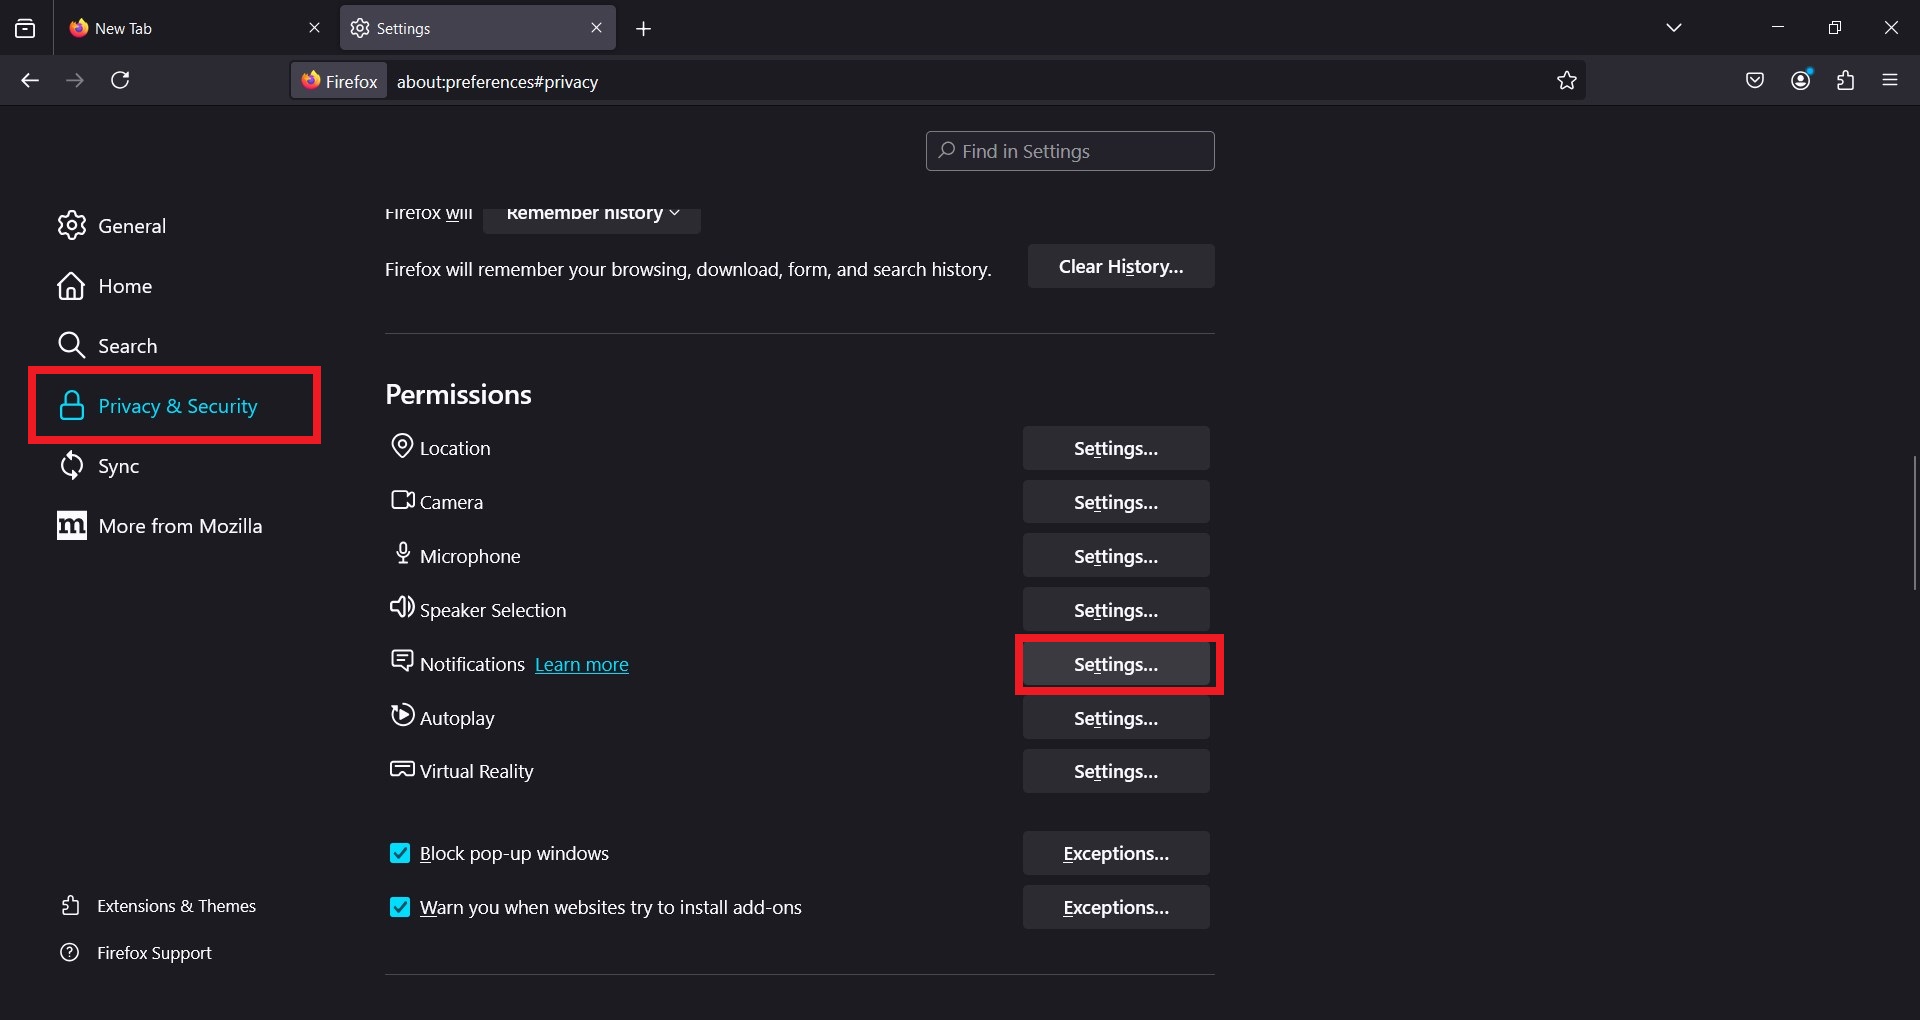The image size is (1920, 1020).
Task: Open More from Mozilla category
Action: coord(160,526)
